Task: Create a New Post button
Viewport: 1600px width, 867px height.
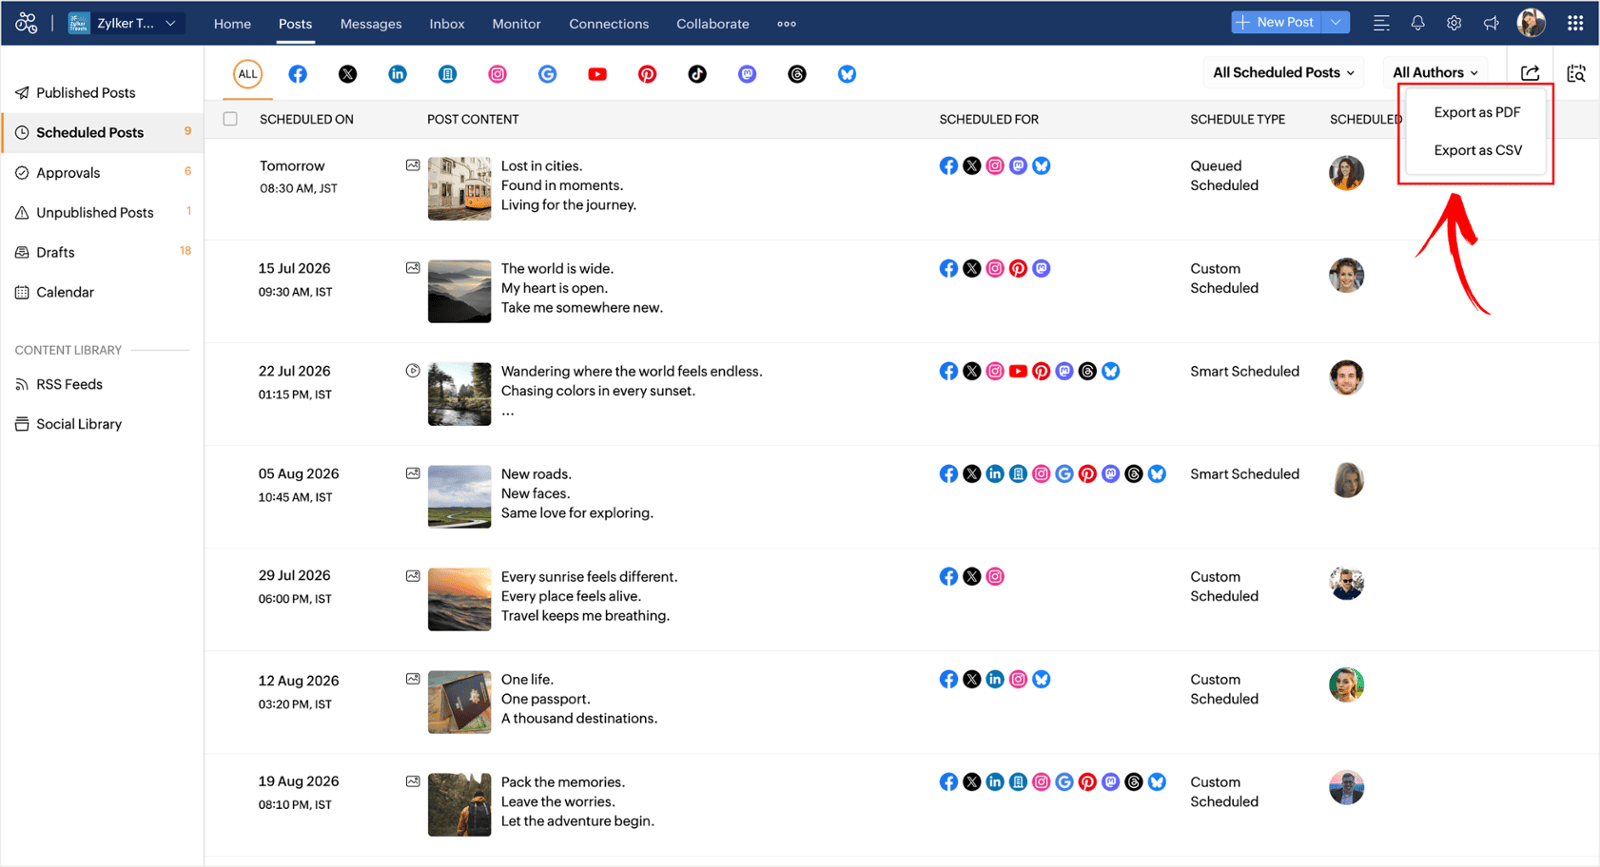Action: click(x=1276, y=22)
